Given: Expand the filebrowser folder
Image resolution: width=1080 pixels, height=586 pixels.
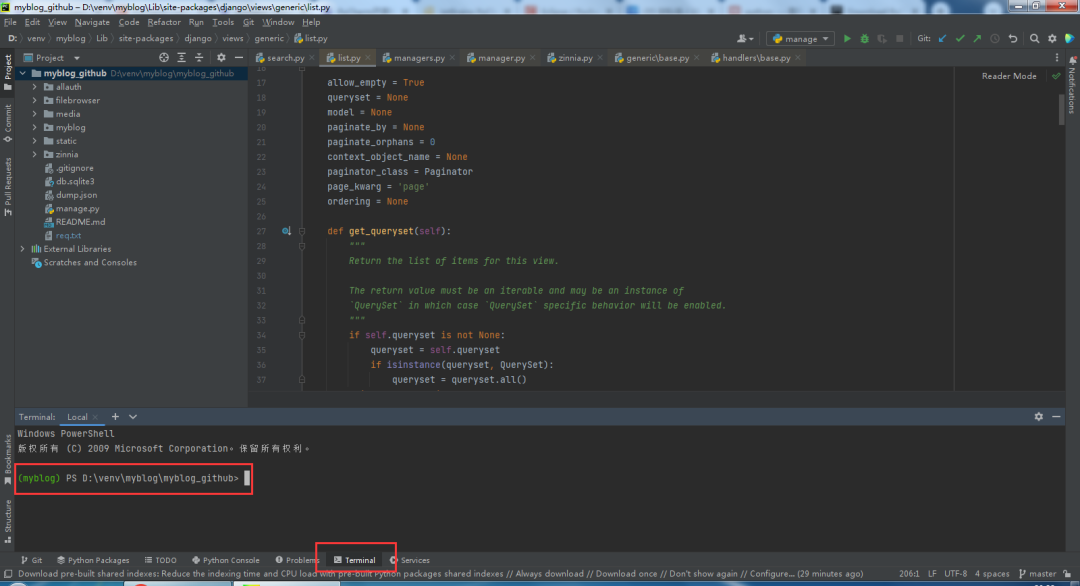Looking at the screenshot, I should pos(35,101).
